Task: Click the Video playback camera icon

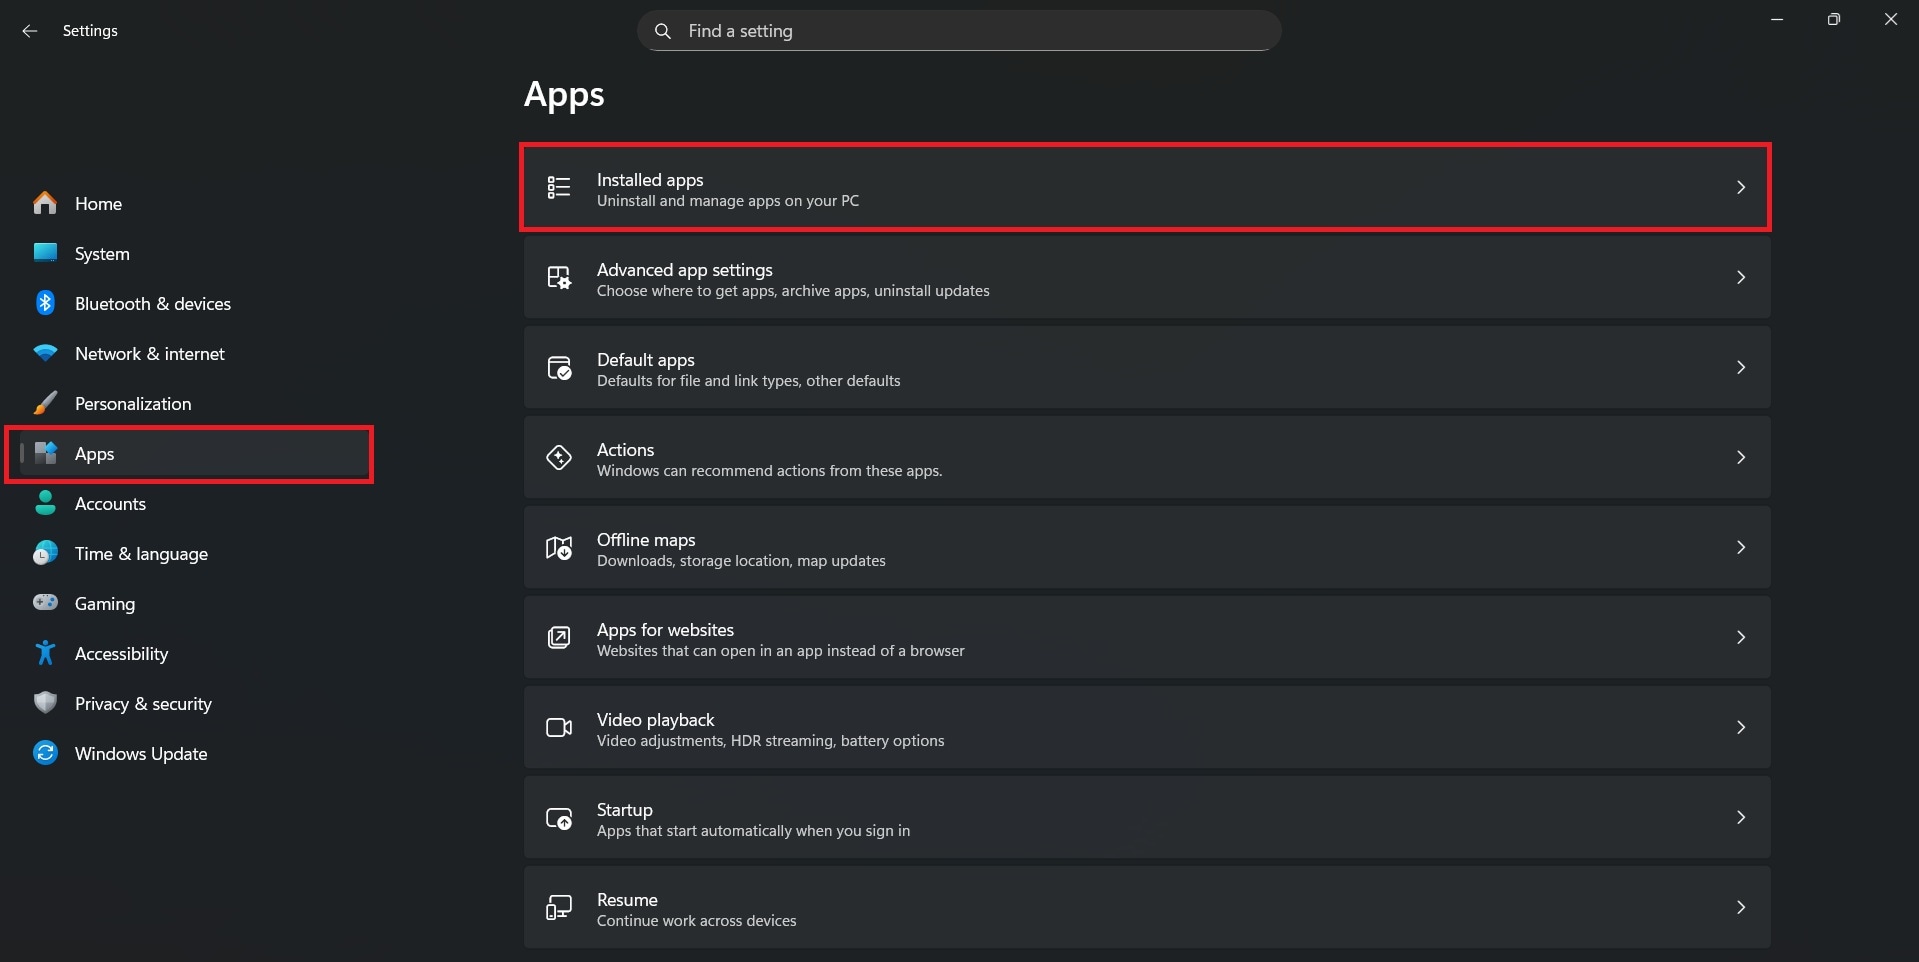Action: [x=558, y=727]
